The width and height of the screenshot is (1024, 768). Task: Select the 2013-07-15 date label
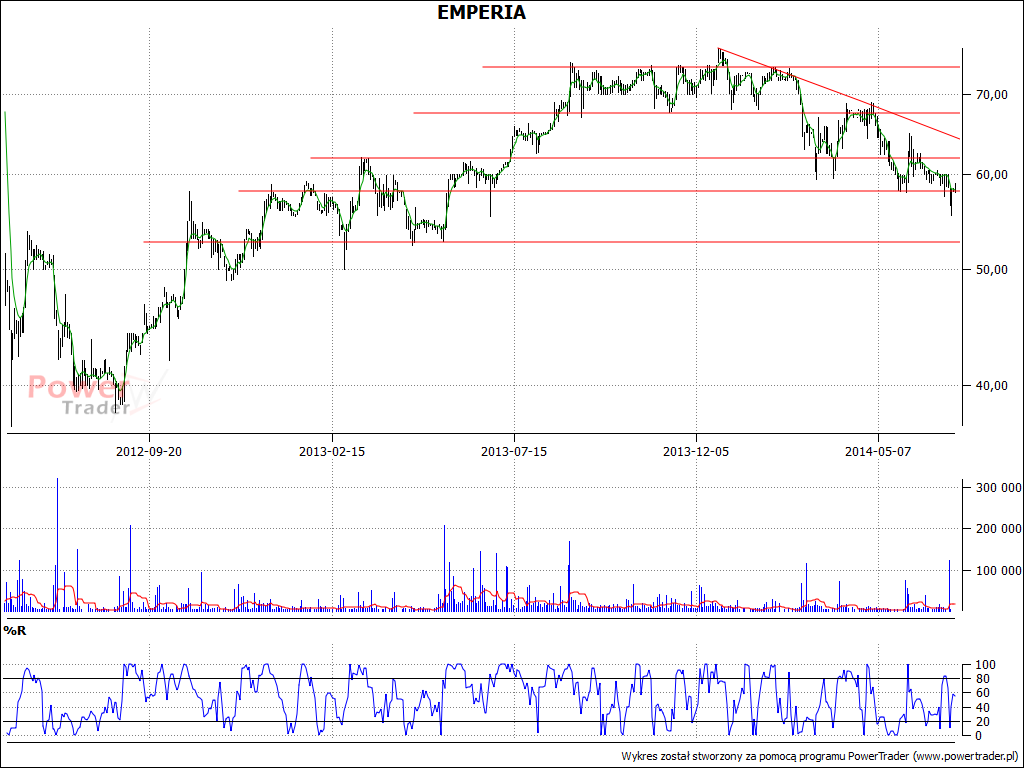[514, 451]
